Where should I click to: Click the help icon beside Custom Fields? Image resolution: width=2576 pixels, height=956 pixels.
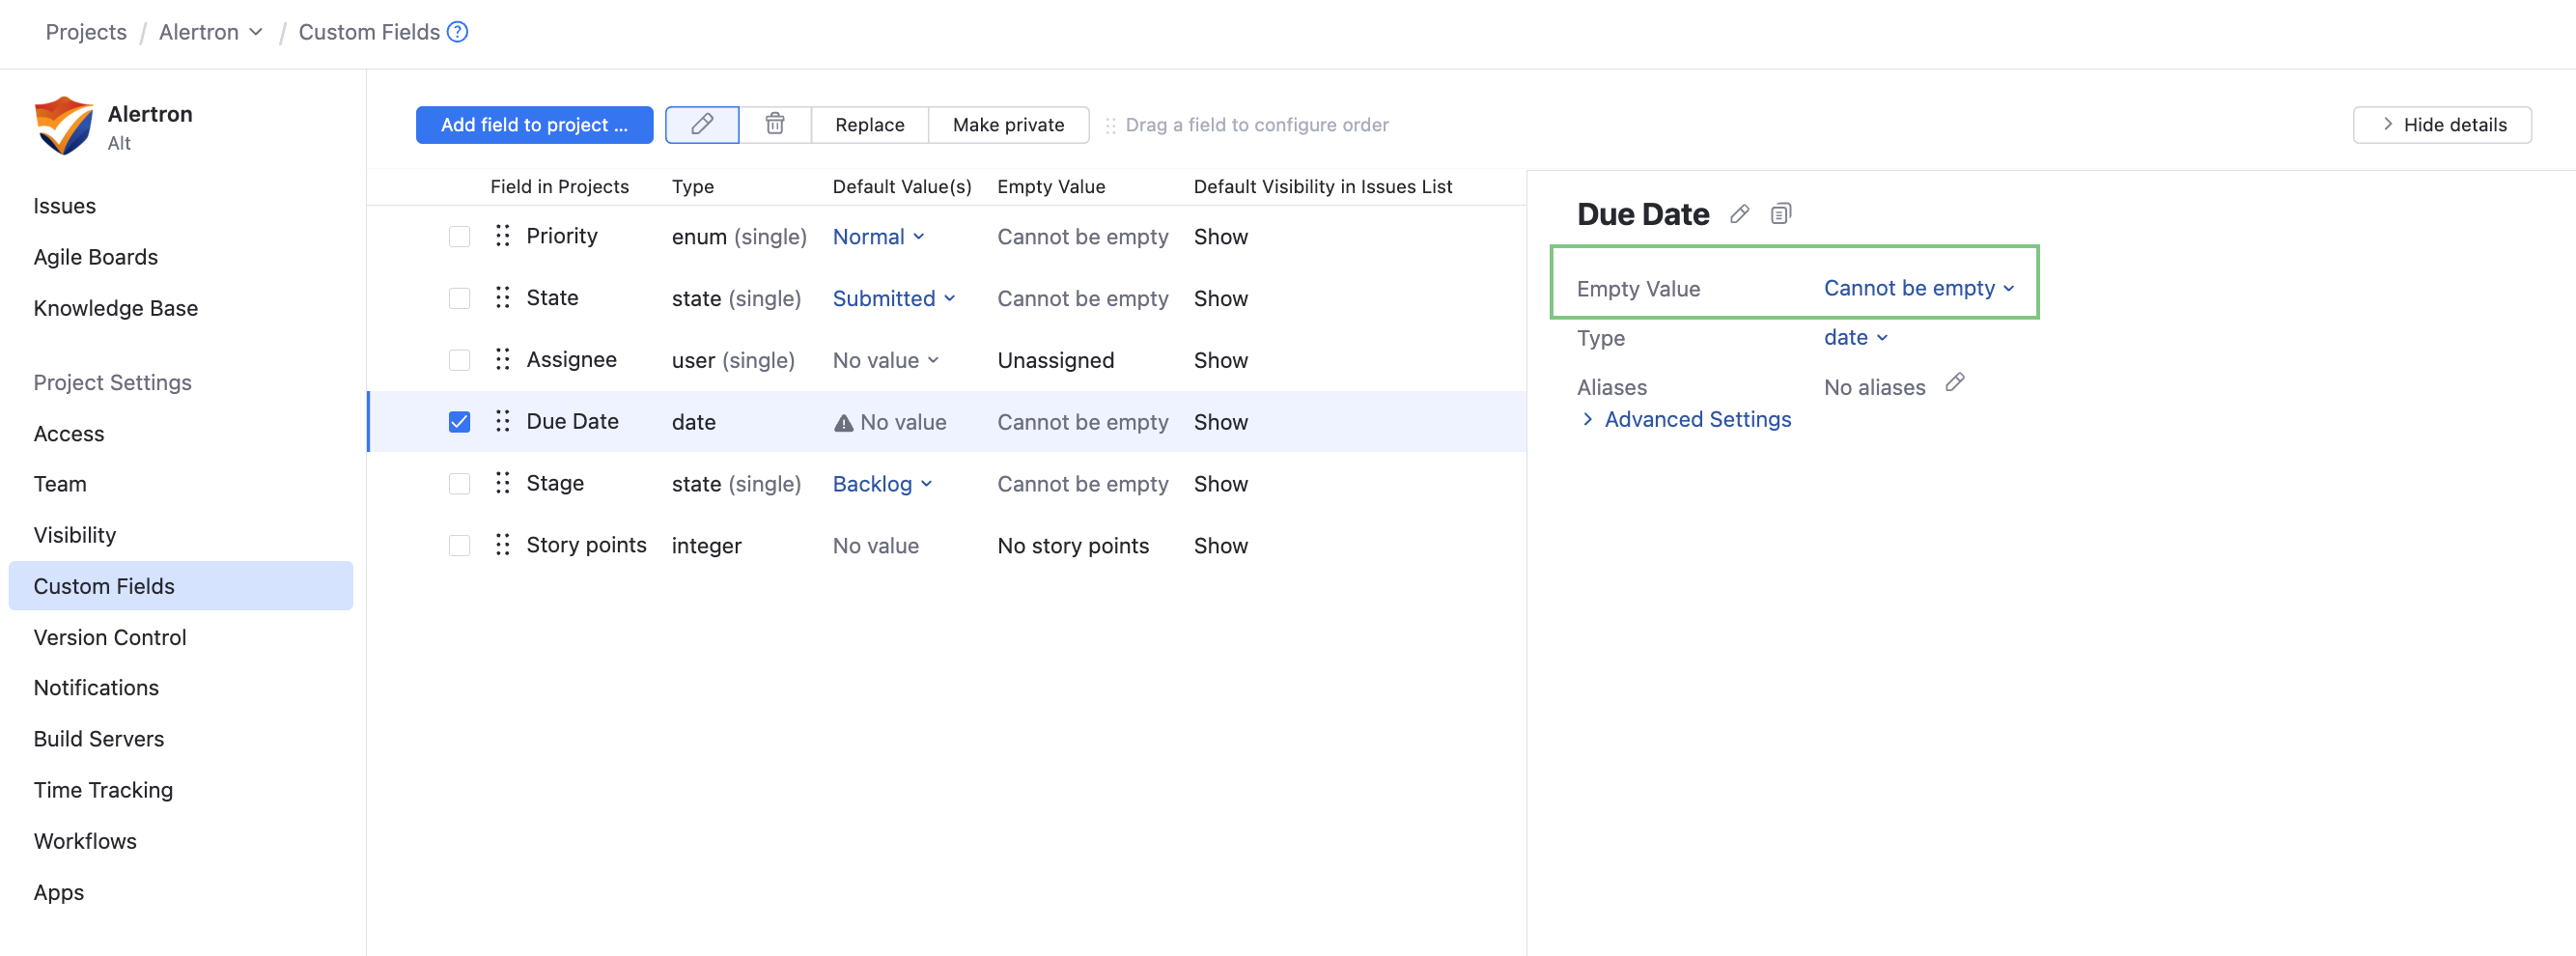(457, 32)
